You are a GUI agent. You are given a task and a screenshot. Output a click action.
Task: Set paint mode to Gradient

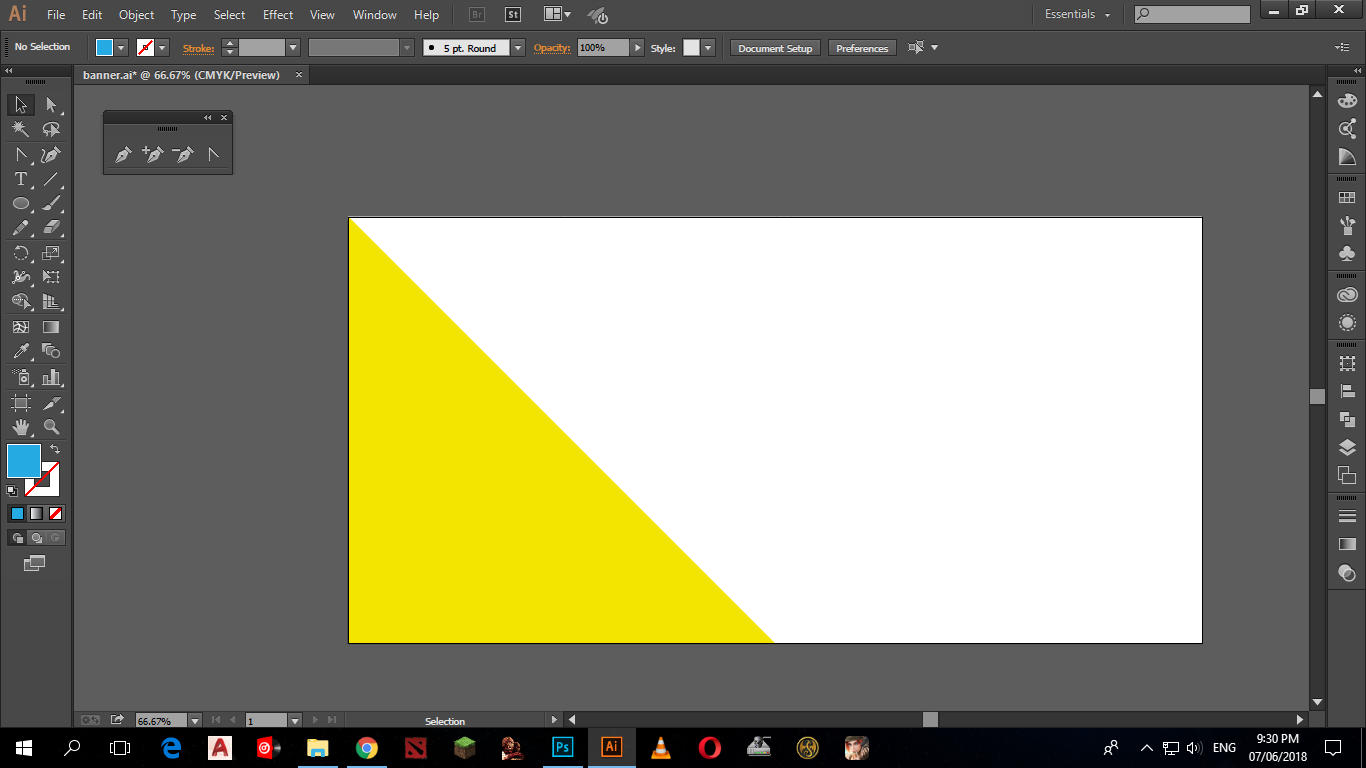pos(36,514)
